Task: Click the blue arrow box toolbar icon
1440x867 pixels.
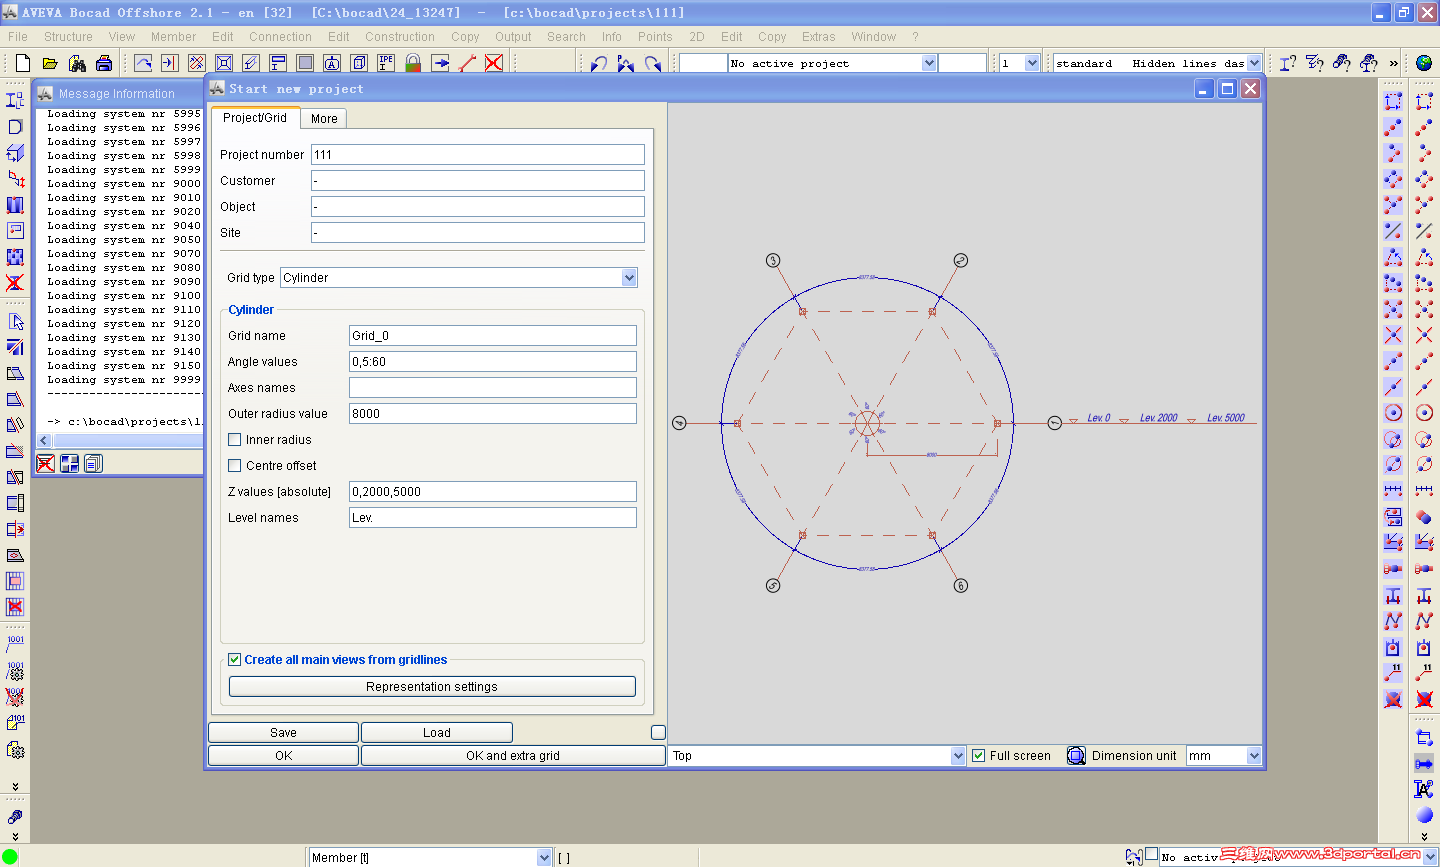Action: pos(440,63)
